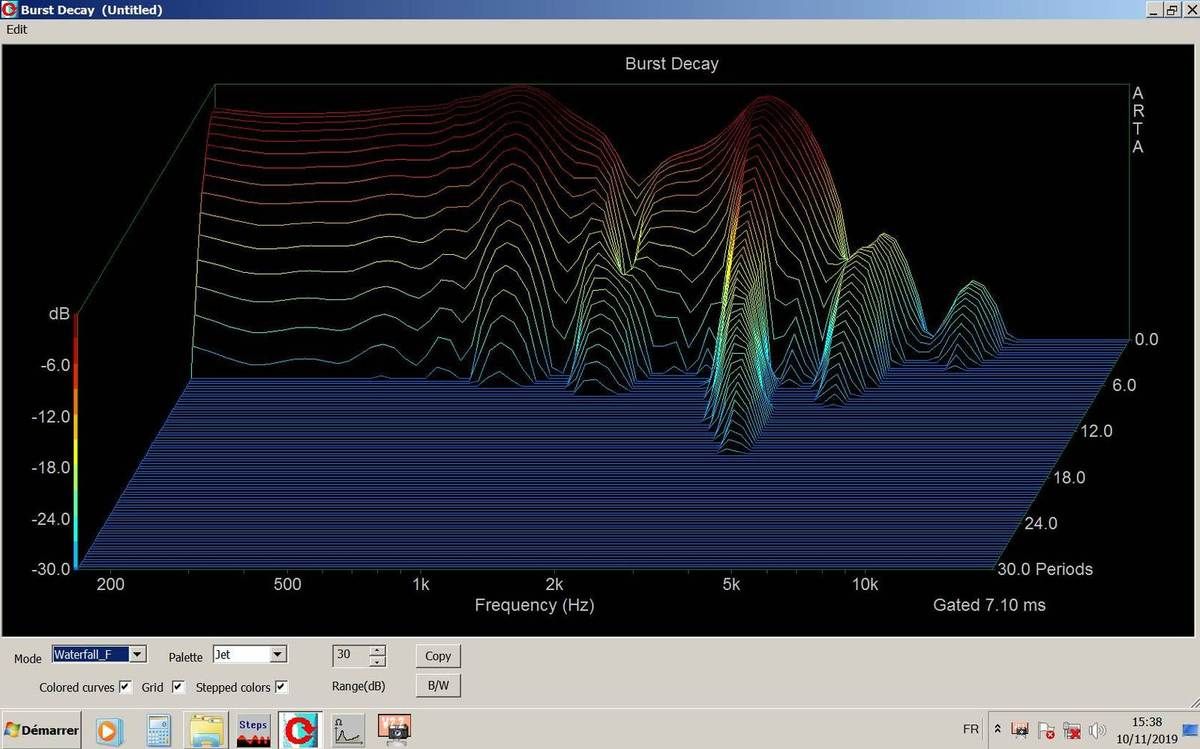Viewport: 1200px width, 749px height.
Task: Open the ARTA app in the taskbar
Action: pos(299,730)
